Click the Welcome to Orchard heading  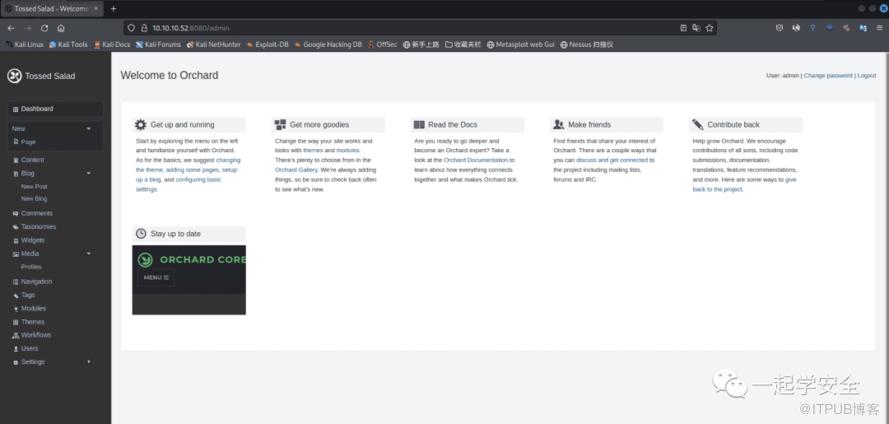click(170, 75)
